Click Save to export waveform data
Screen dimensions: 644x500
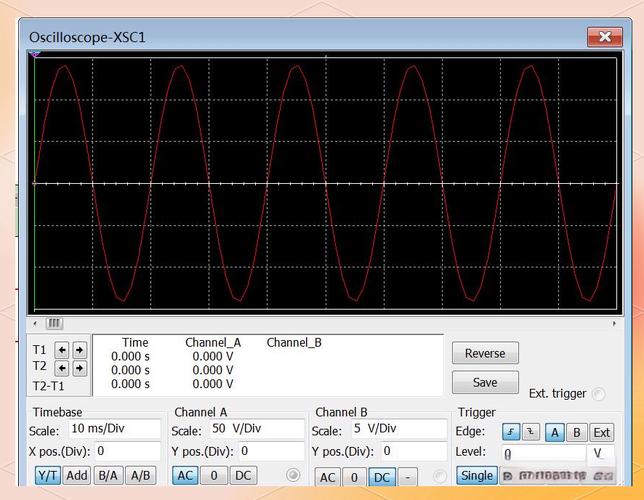coord(485,382)
